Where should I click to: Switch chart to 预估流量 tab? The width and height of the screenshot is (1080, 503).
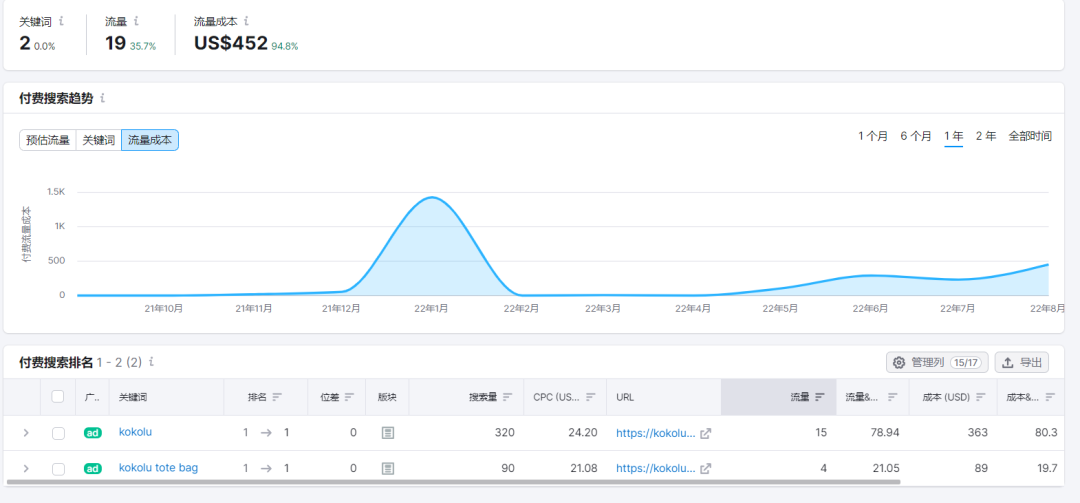click(48, 140)
